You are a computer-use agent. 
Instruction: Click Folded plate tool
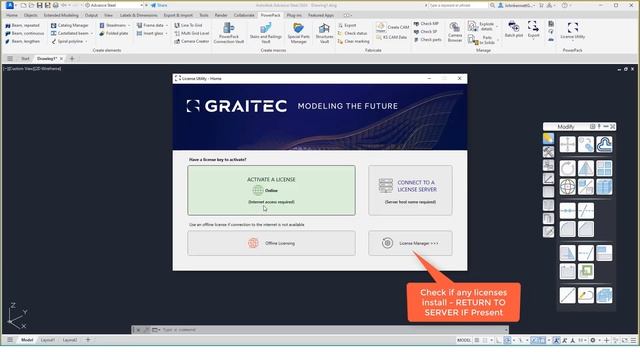point(114,33)
